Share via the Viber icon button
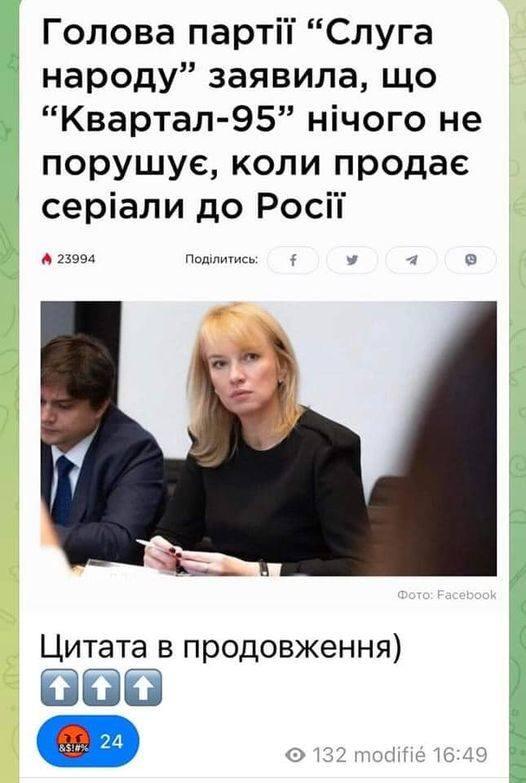The image size is (526, 783). [x=471, y=260]
